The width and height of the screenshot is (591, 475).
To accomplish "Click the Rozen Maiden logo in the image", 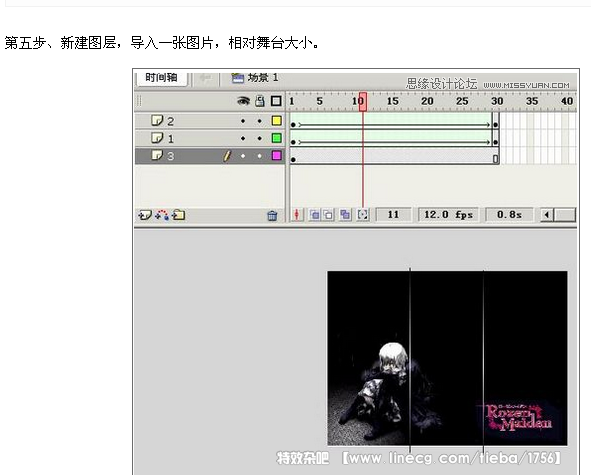I will coord(519,417).
